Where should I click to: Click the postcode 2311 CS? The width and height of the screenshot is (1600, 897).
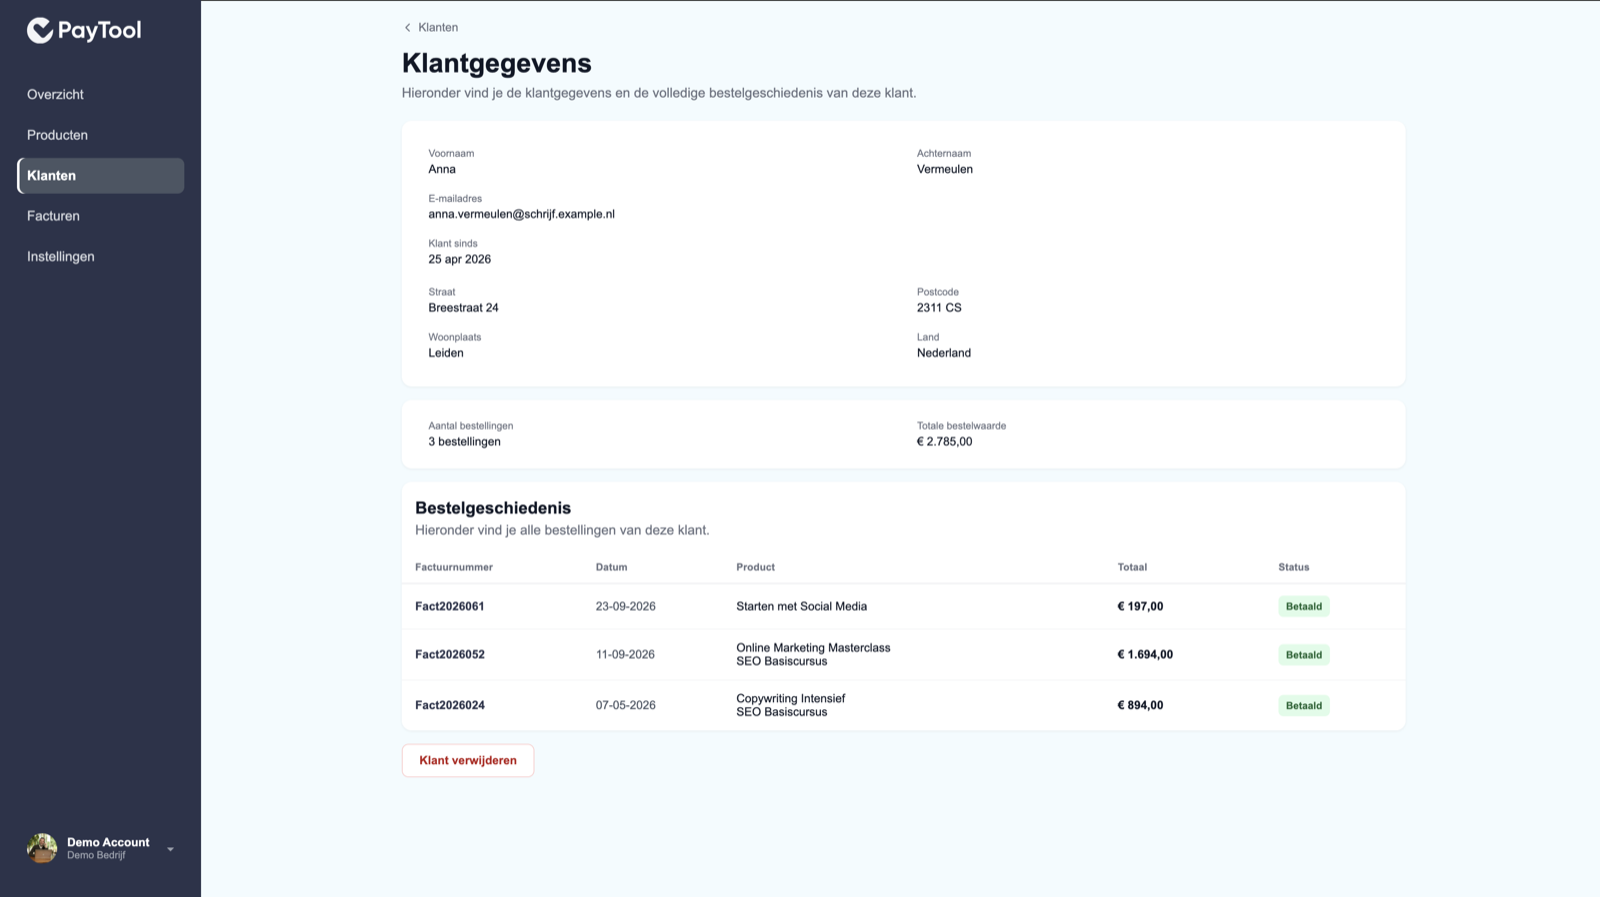click(939, 308)
